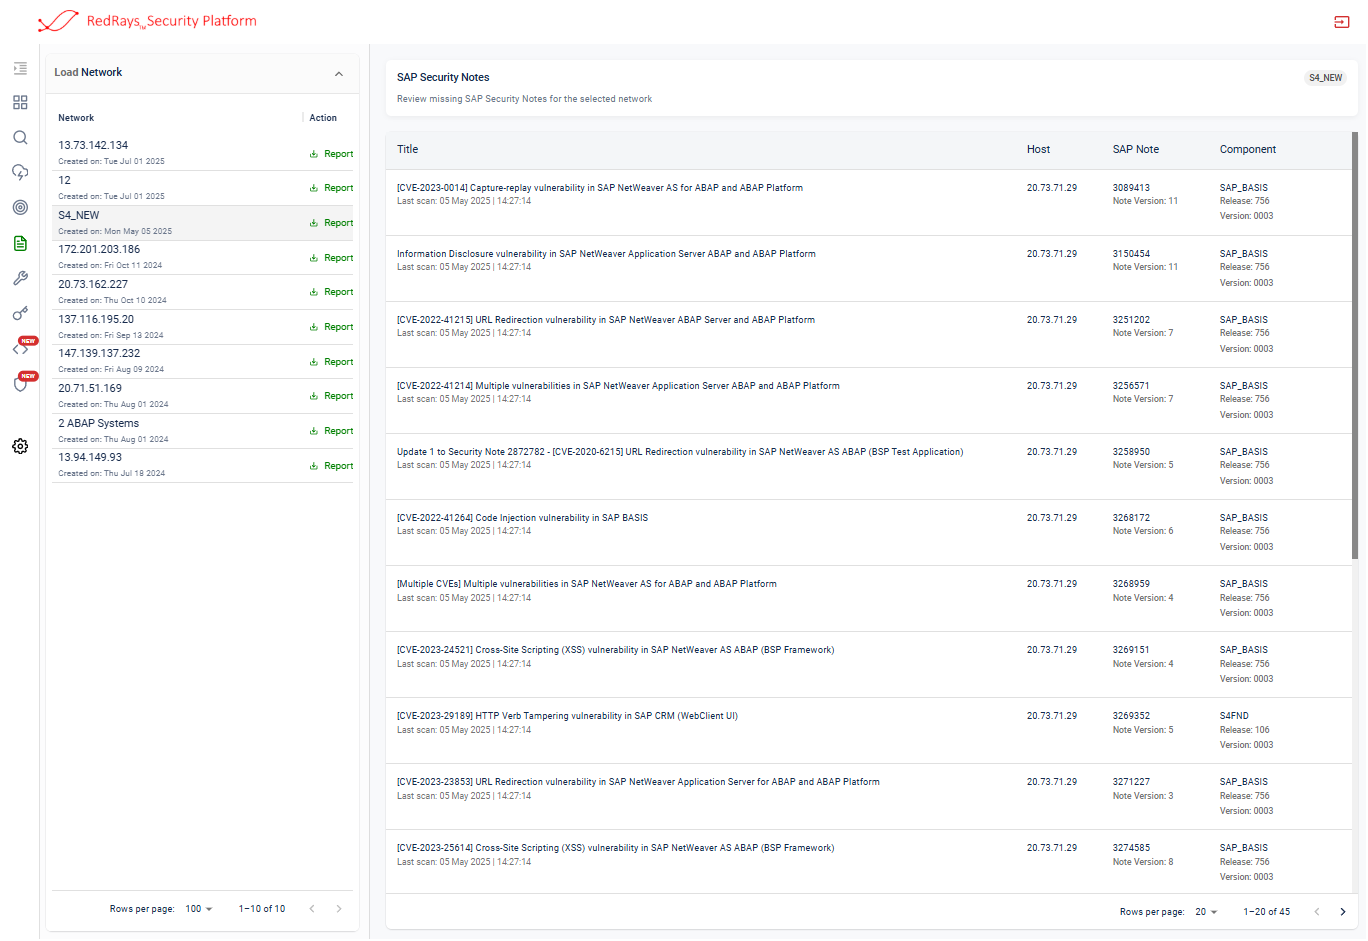Open Update 1 to Security Note 2872782 row

pos(868,466)
